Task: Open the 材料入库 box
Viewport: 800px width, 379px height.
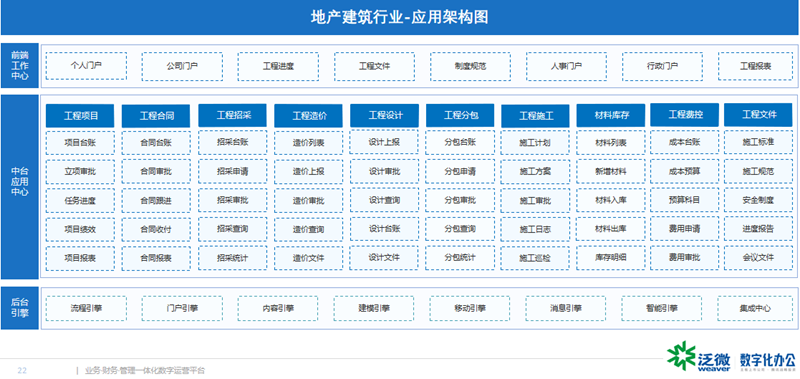Action: tap(611, 200)
